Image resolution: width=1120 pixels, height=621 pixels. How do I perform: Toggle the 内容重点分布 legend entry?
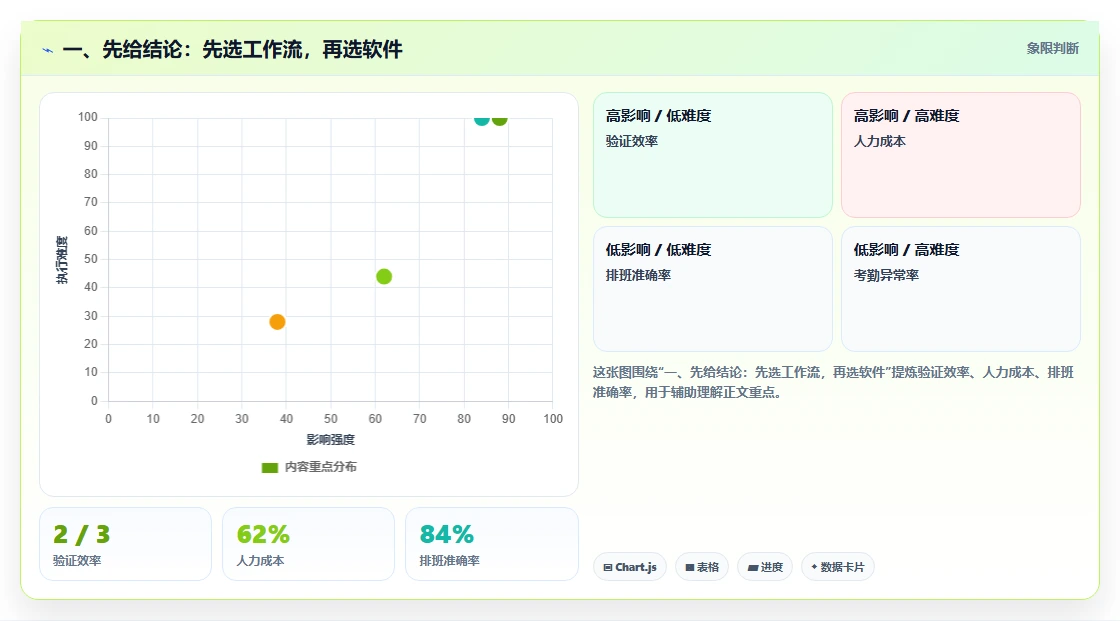coord(309,467)
